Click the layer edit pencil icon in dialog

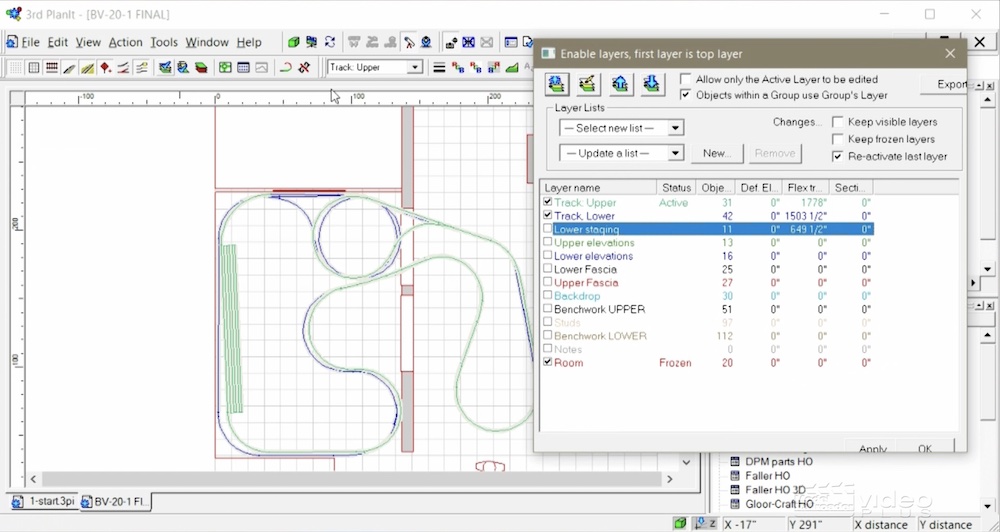tap(588, 84)
